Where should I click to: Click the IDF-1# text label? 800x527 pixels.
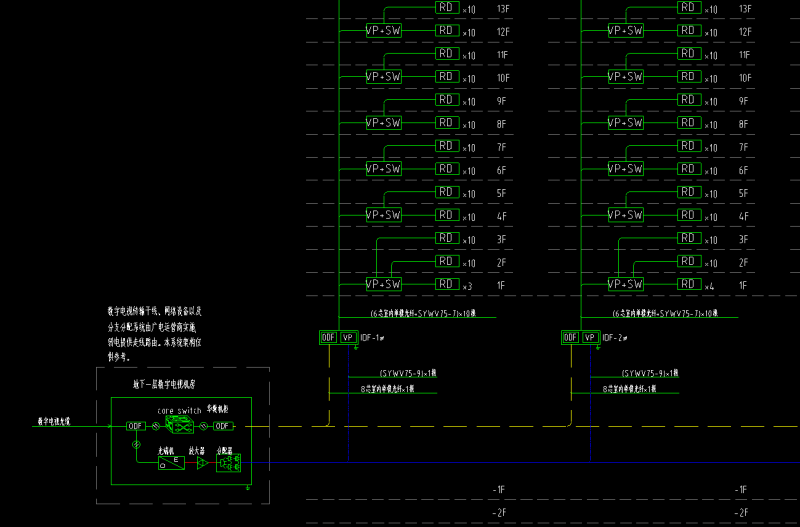tap(372, 338)
